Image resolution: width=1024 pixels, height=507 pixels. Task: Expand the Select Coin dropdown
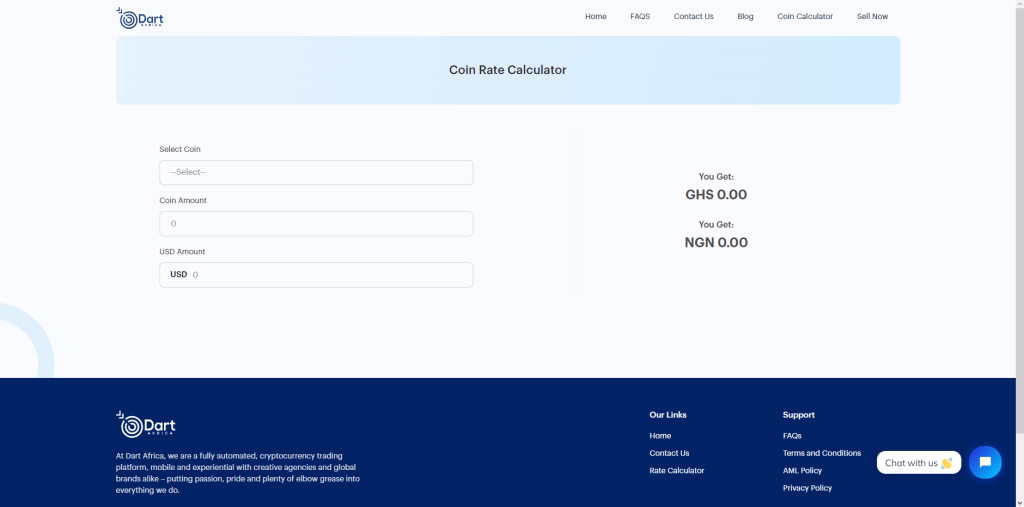[x=316, y=172]
